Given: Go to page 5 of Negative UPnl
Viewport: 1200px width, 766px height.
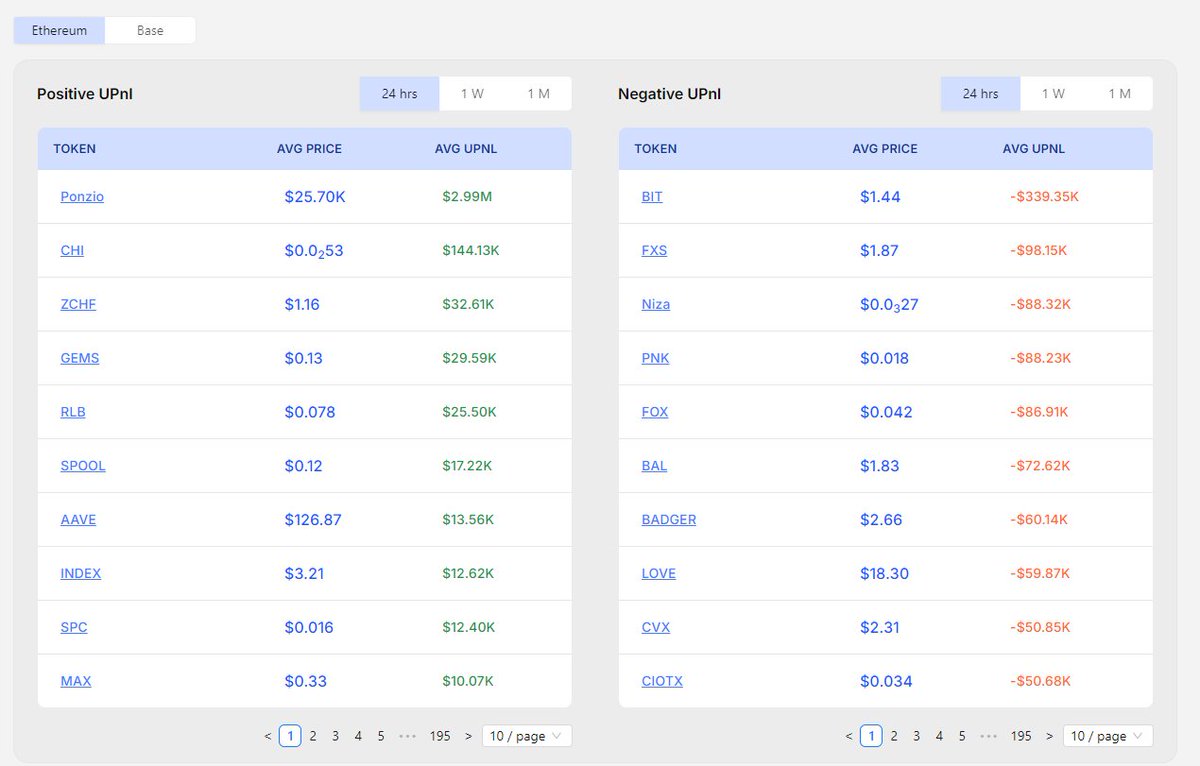Looking at the screenshot, I should (962, 736).
